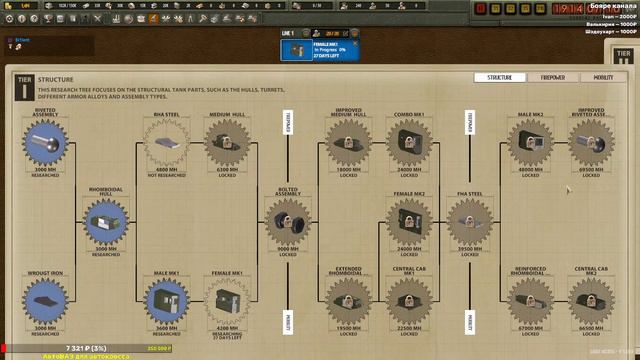Click the Female MK1 queue thumbnail
The height and width of the screenshot is (360, 640).
(297, 50)
